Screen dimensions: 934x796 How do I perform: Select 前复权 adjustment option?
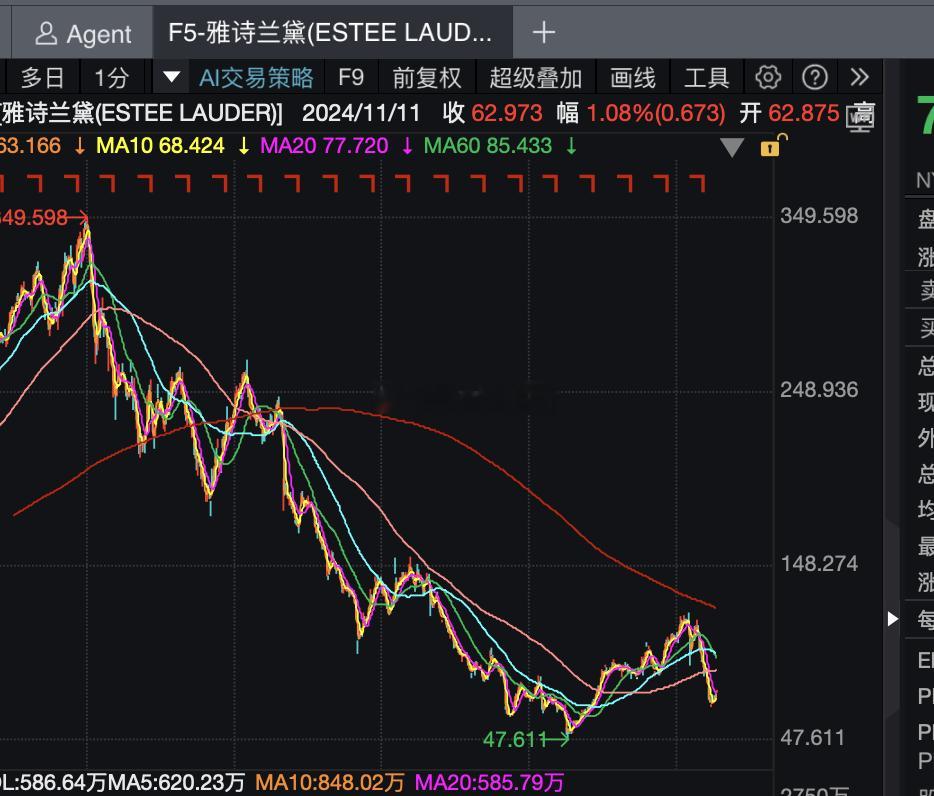click(x=426, y=78)
